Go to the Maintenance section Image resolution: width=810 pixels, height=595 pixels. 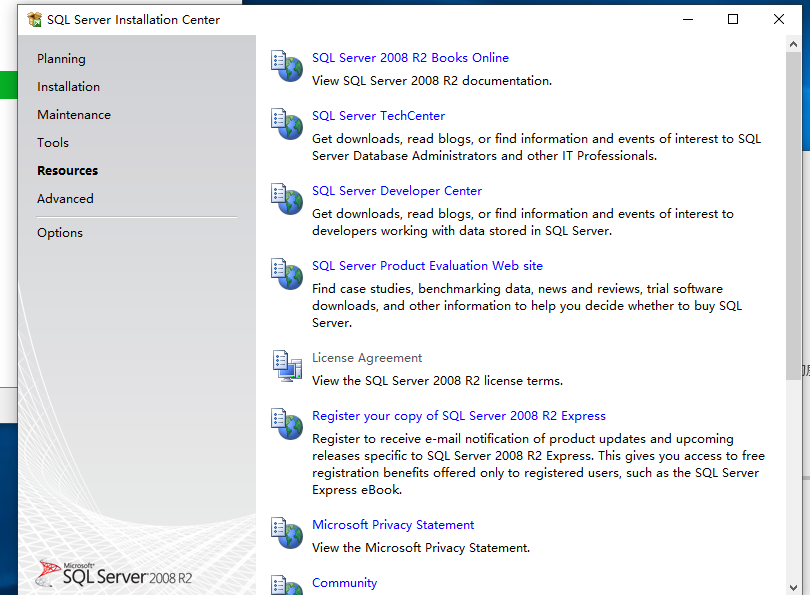click(74, 115)
